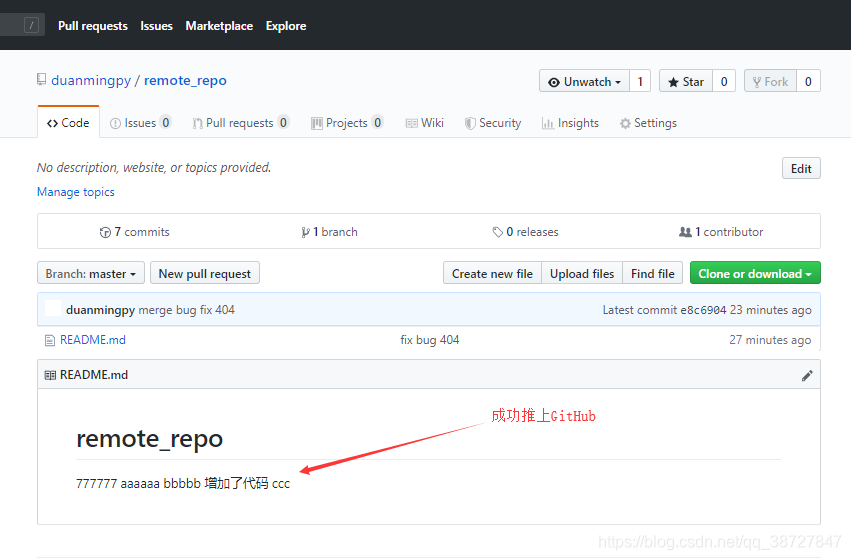Viewport: 851px width, 560px height.
Task: Open Pull requests in the top navigation
Action: tap(93, 26)
